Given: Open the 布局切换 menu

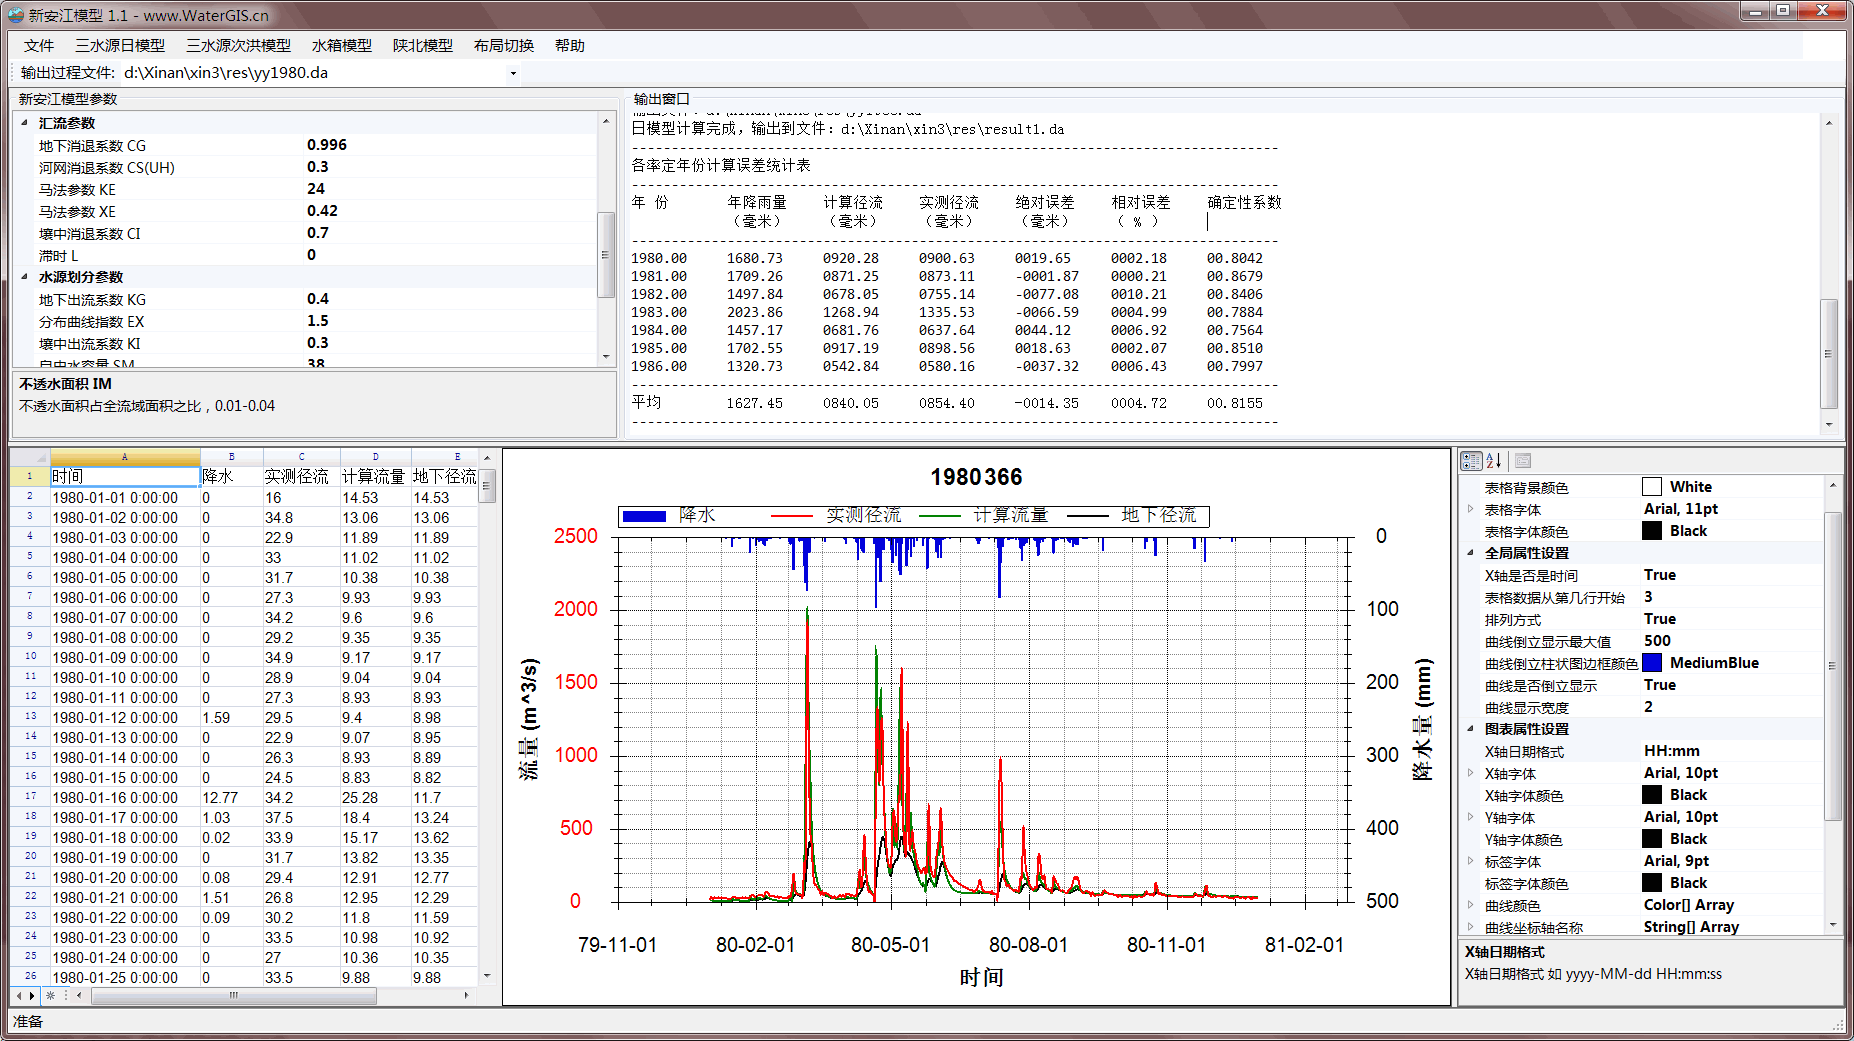Looking at the screenshot, I should pos(503,46).
